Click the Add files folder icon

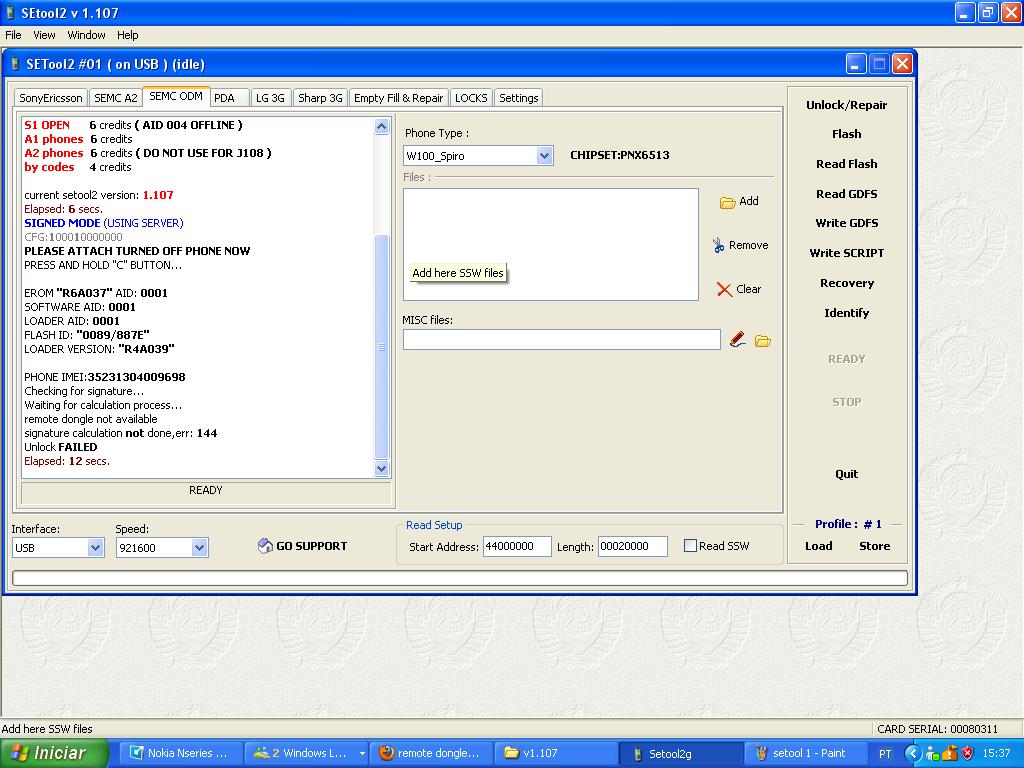click(x=727, y=202)
